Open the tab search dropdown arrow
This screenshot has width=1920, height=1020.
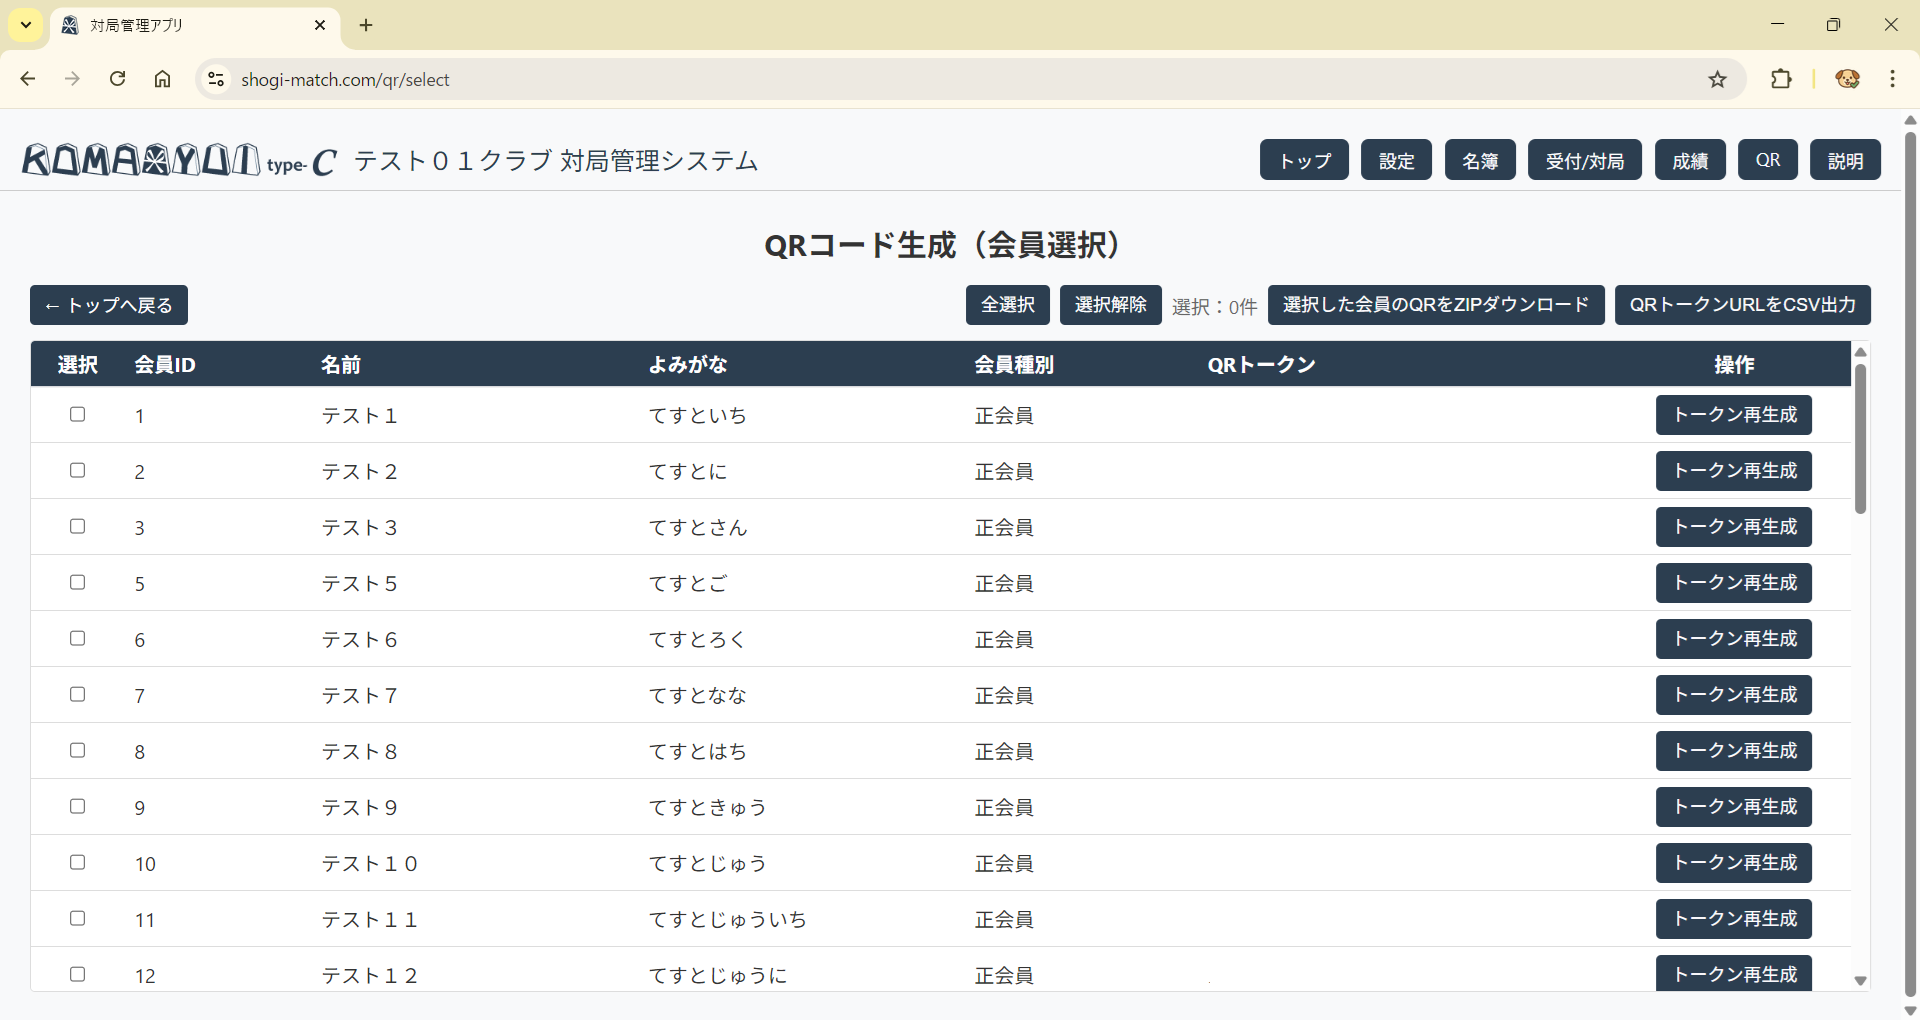[x=26, y=25]
